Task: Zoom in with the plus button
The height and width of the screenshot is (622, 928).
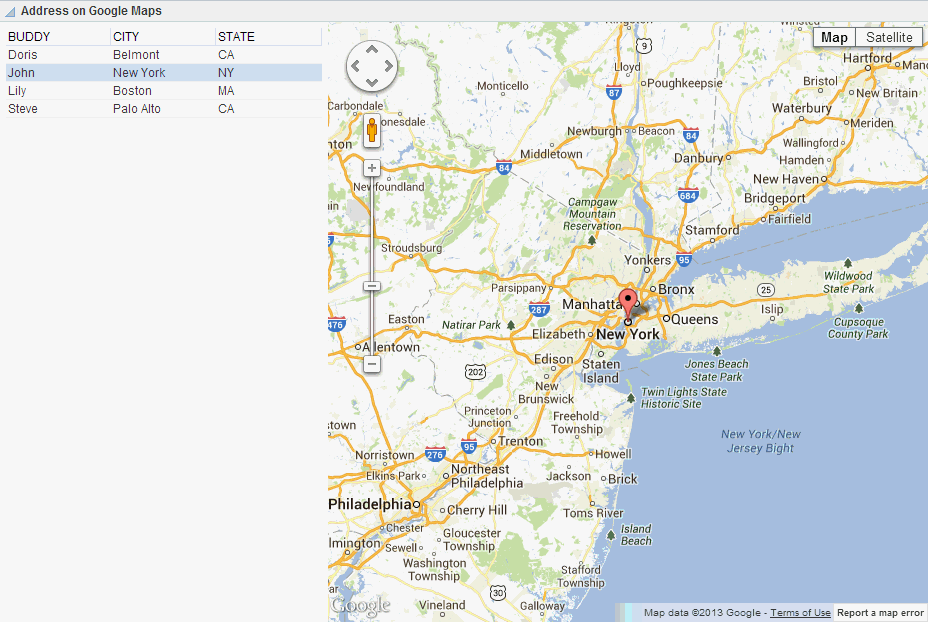Action: (372, 168)
